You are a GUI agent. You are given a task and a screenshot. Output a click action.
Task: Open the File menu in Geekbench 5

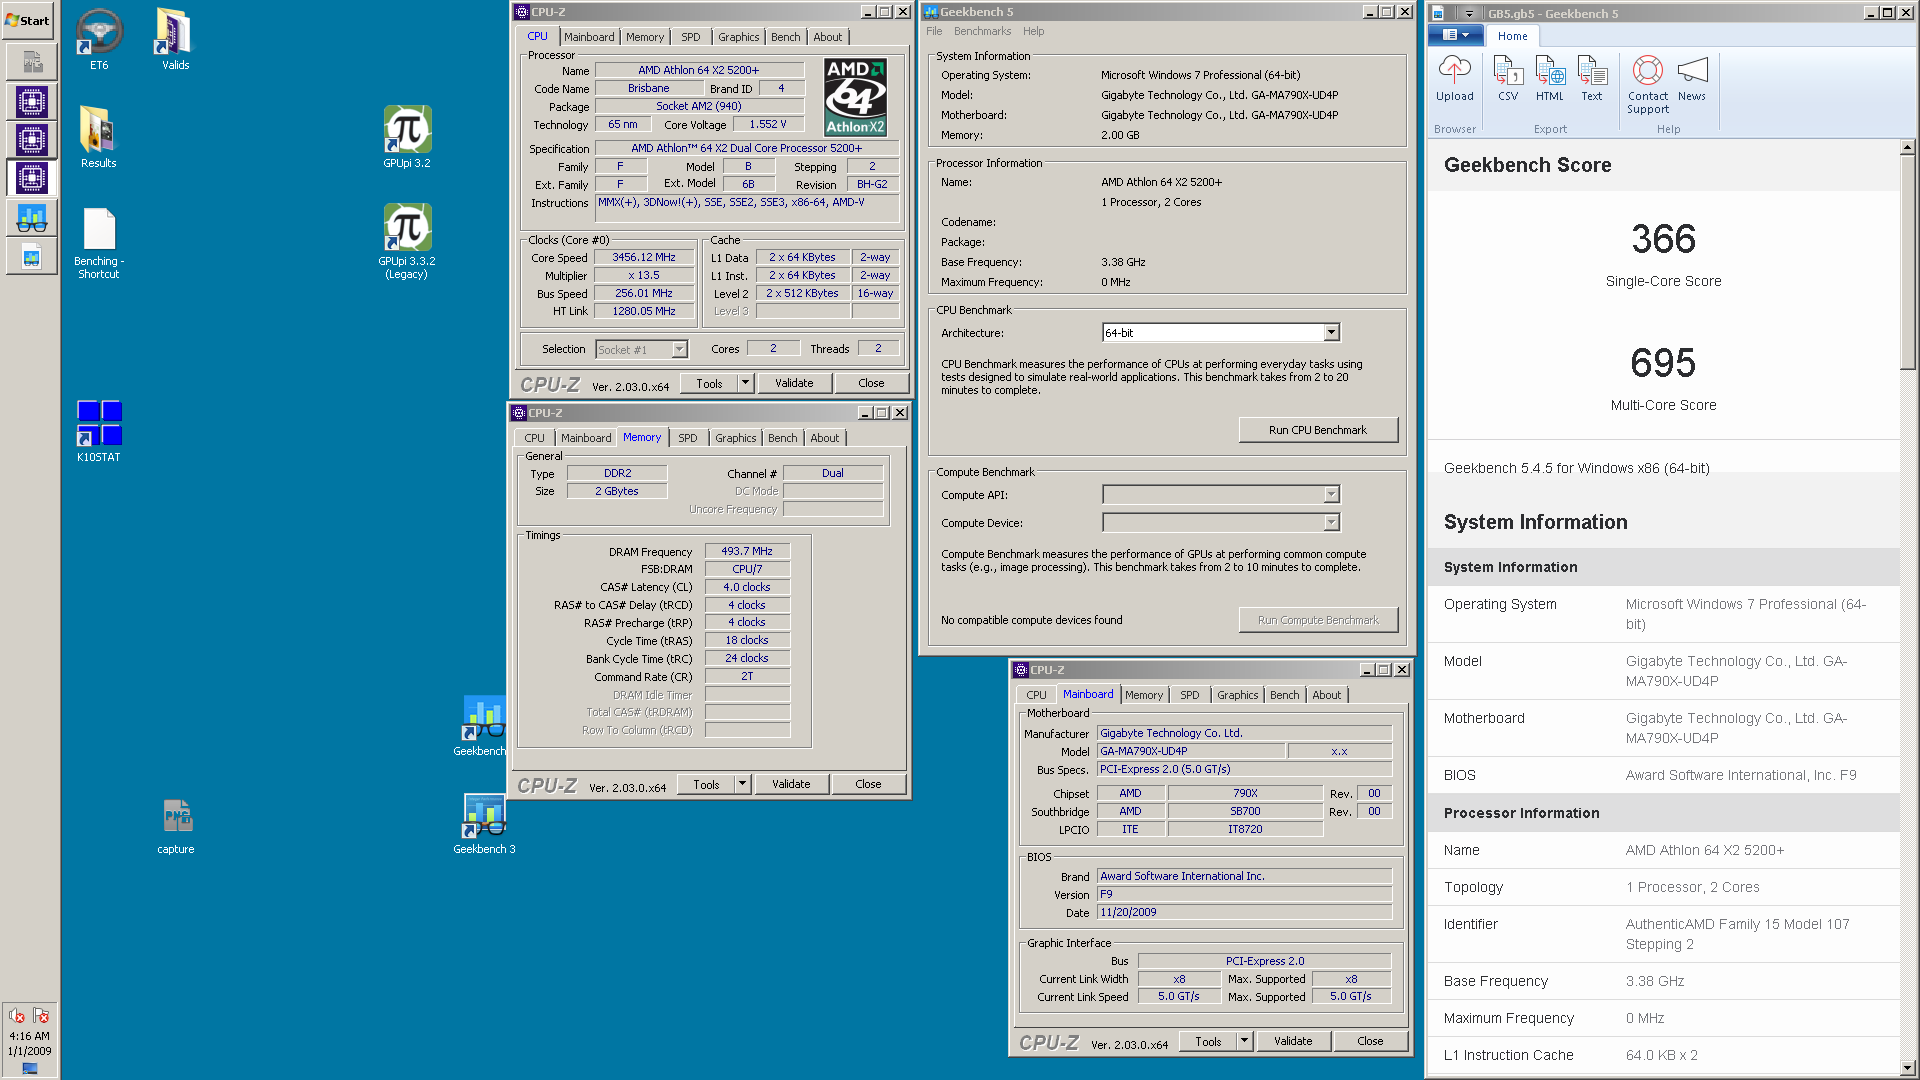[x=934, y=31]
